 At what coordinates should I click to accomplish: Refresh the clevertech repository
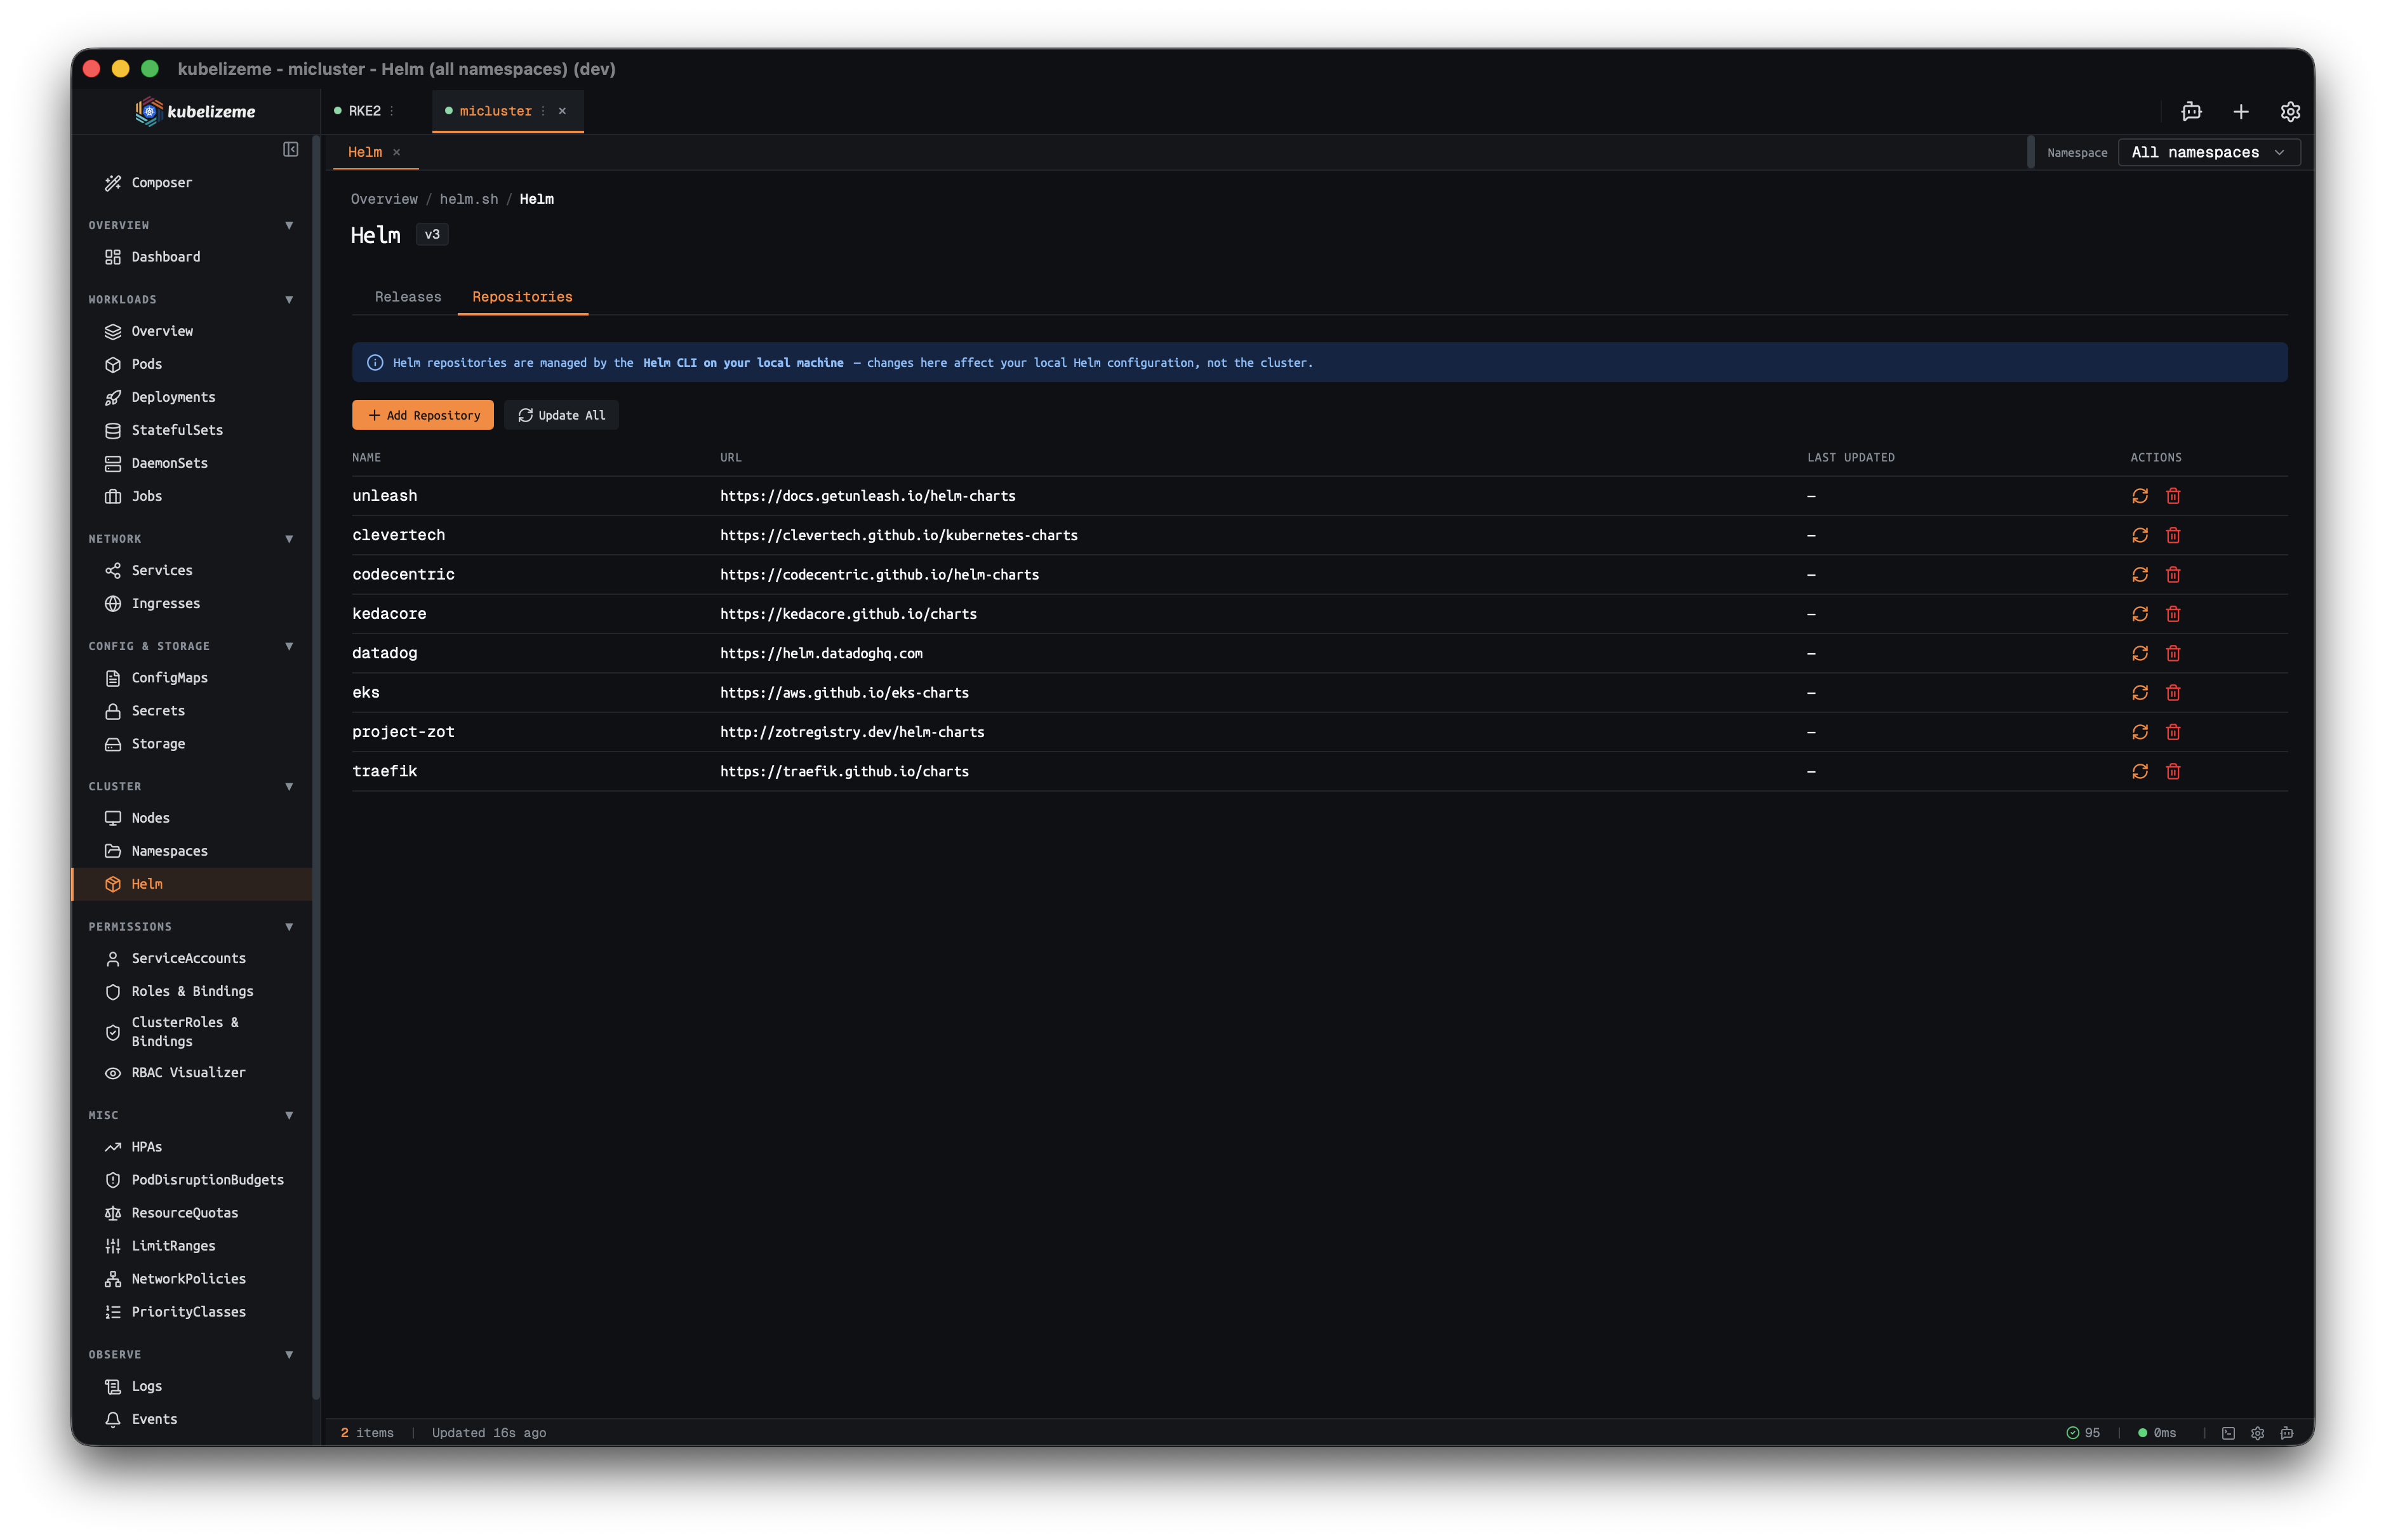pyautogui.click(x=2139, y=535)
